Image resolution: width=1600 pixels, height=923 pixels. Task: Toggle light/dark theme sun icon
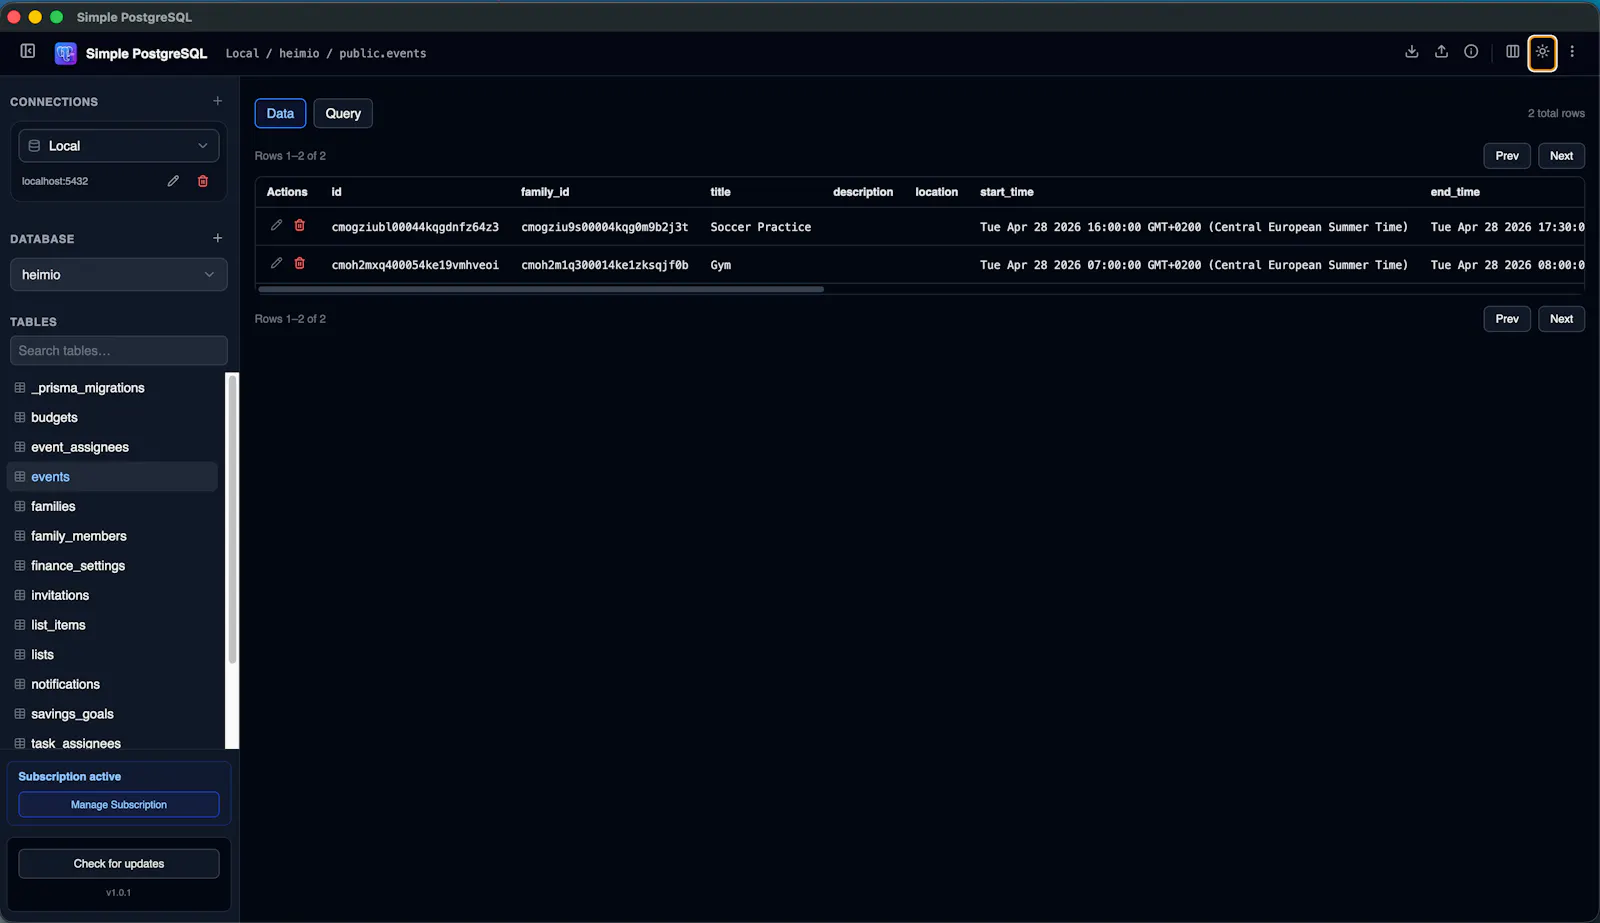click(1543, 52)
